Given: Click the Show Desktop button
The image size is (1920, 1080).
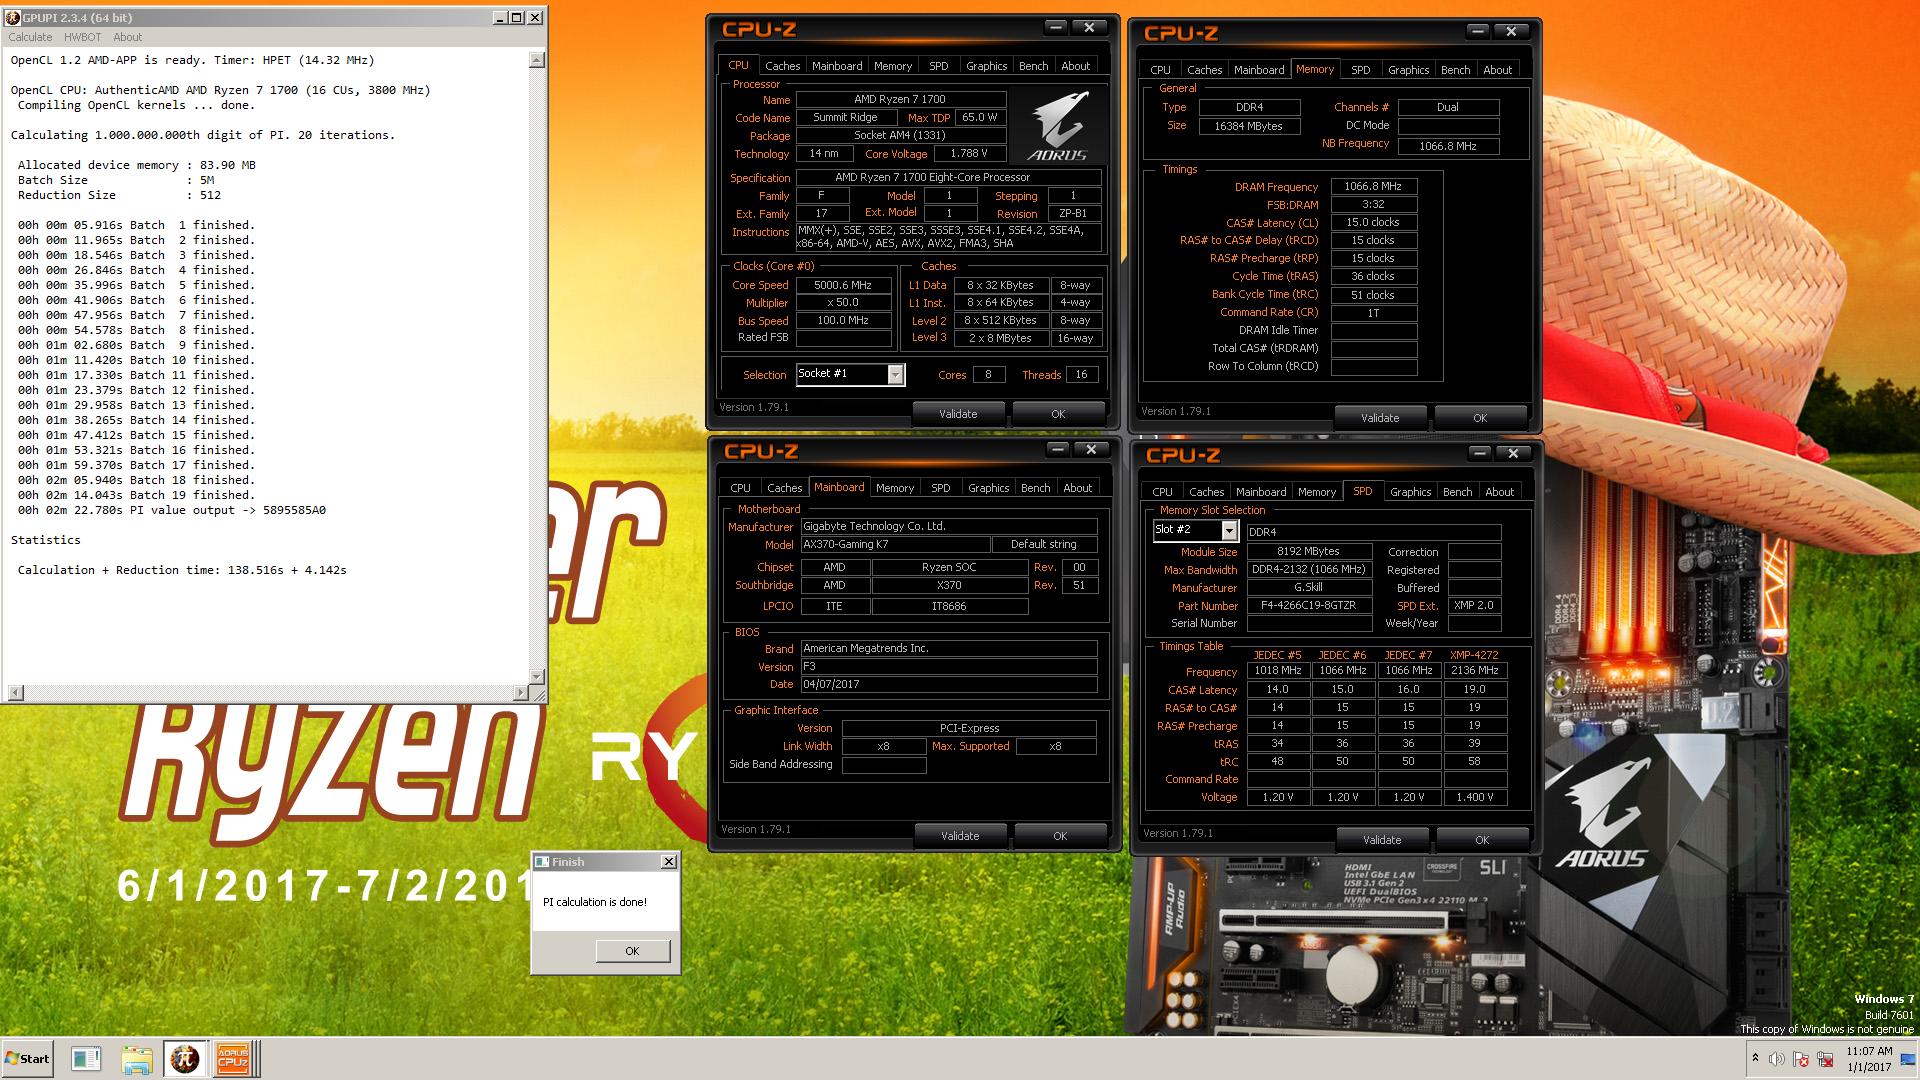Looking at the screenshot, I should coord(1908,1059).
